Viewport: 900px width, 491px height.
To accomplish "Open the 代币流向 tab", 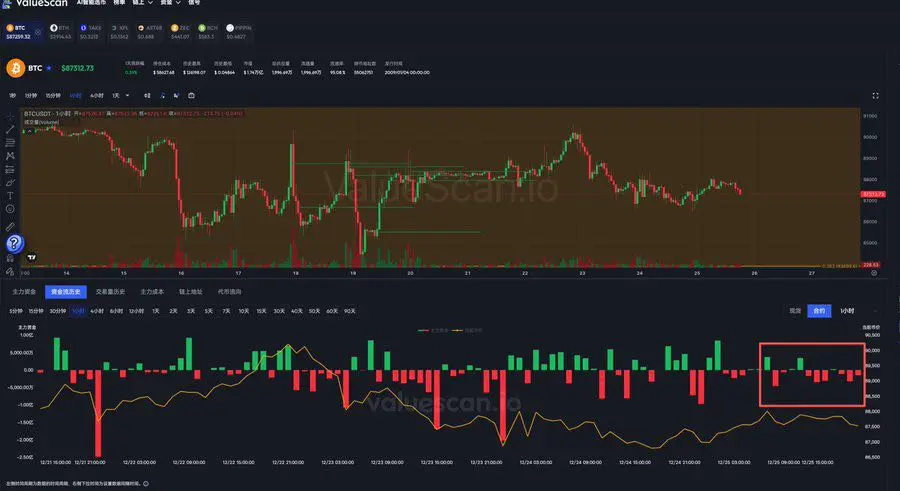I will [x=229, y=292].
